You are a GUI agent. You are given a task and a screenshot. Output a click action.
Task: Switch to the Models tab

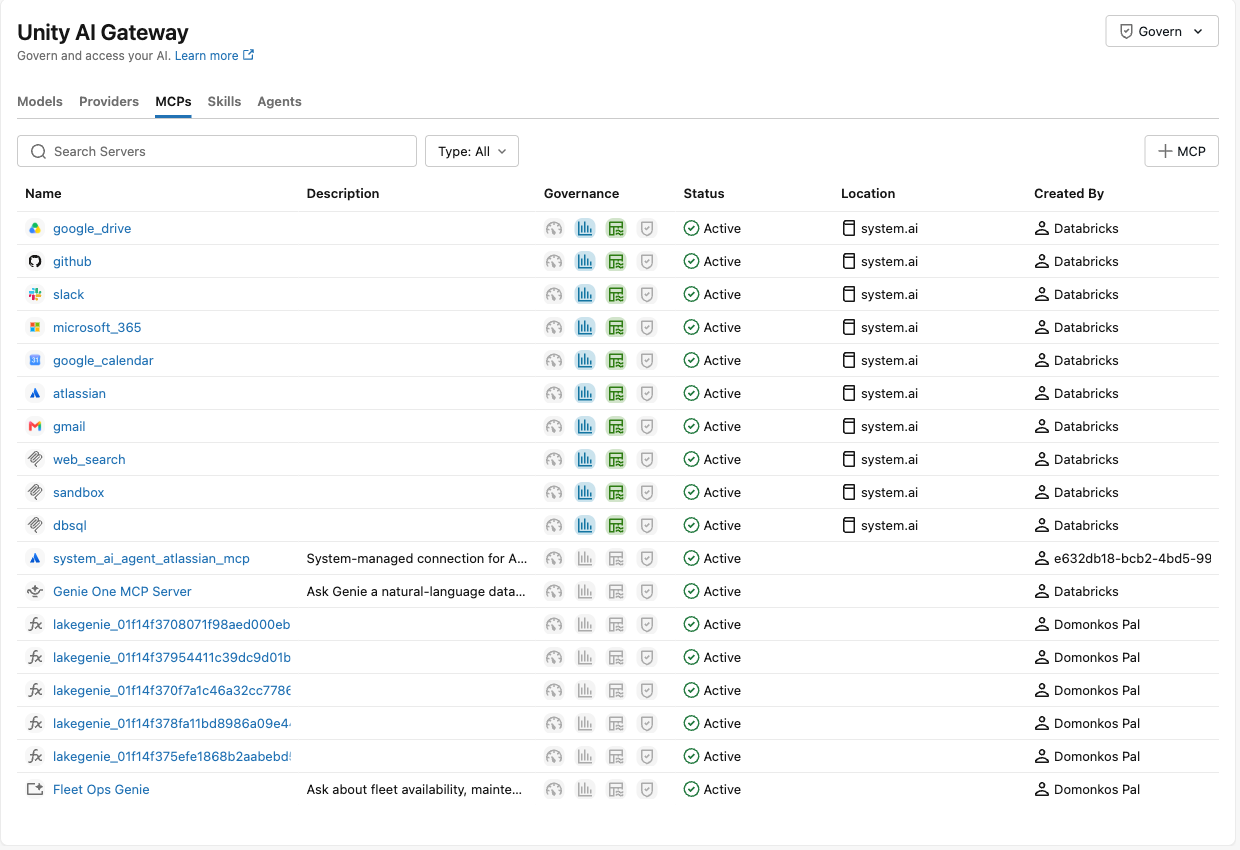(x=40, y=101)
